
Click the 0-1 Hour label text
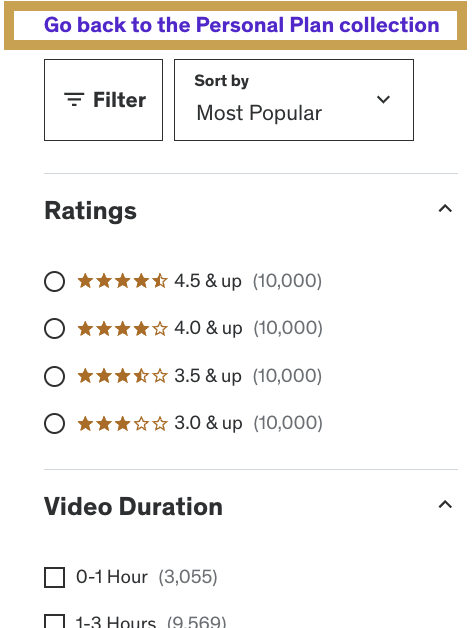pyautogui.click(x=112, y=577)
